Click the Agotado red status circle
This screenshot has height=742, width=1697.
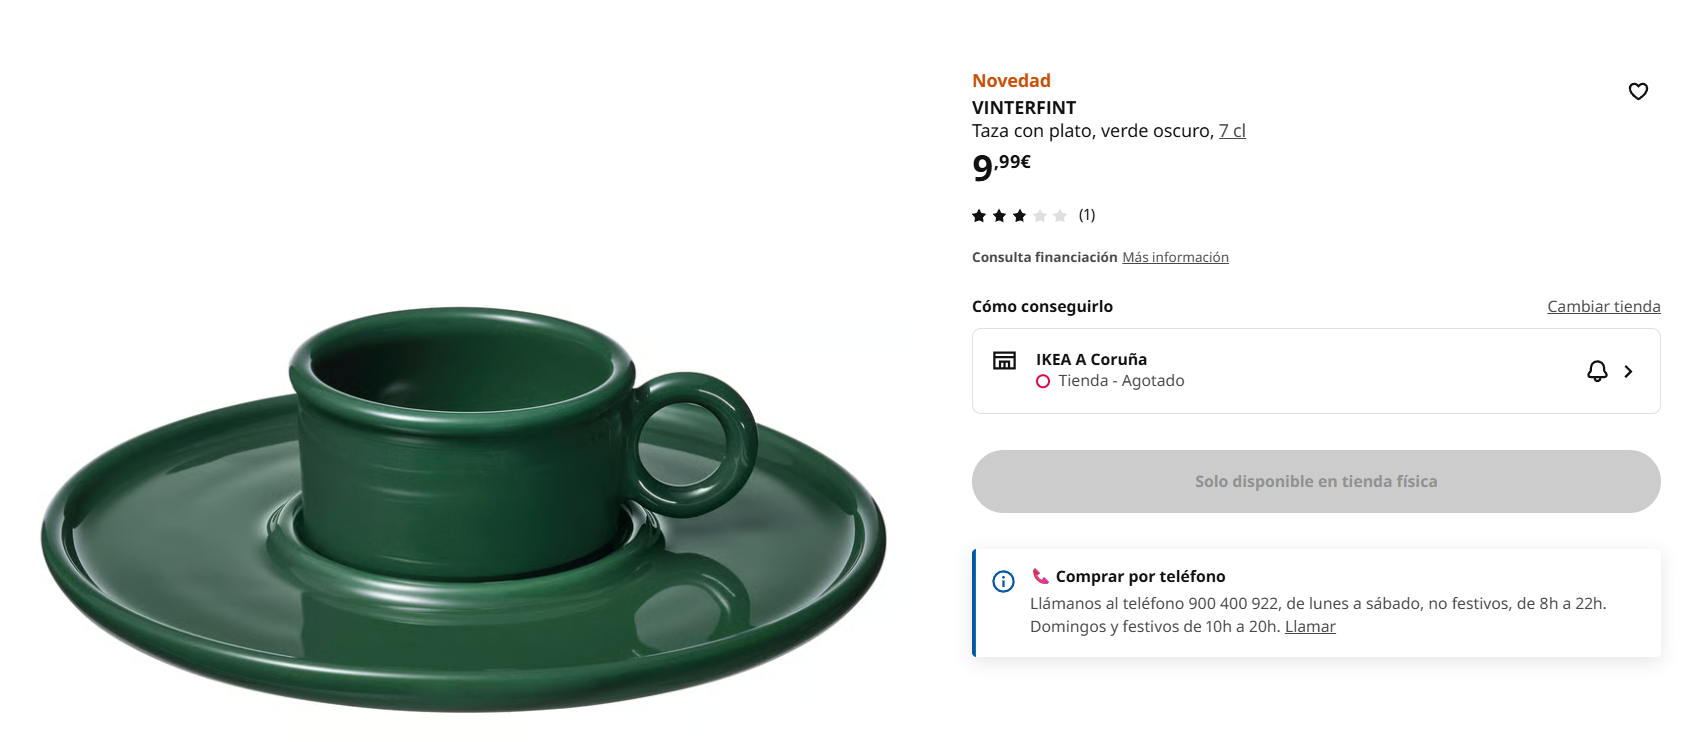tap(1043, 381)
